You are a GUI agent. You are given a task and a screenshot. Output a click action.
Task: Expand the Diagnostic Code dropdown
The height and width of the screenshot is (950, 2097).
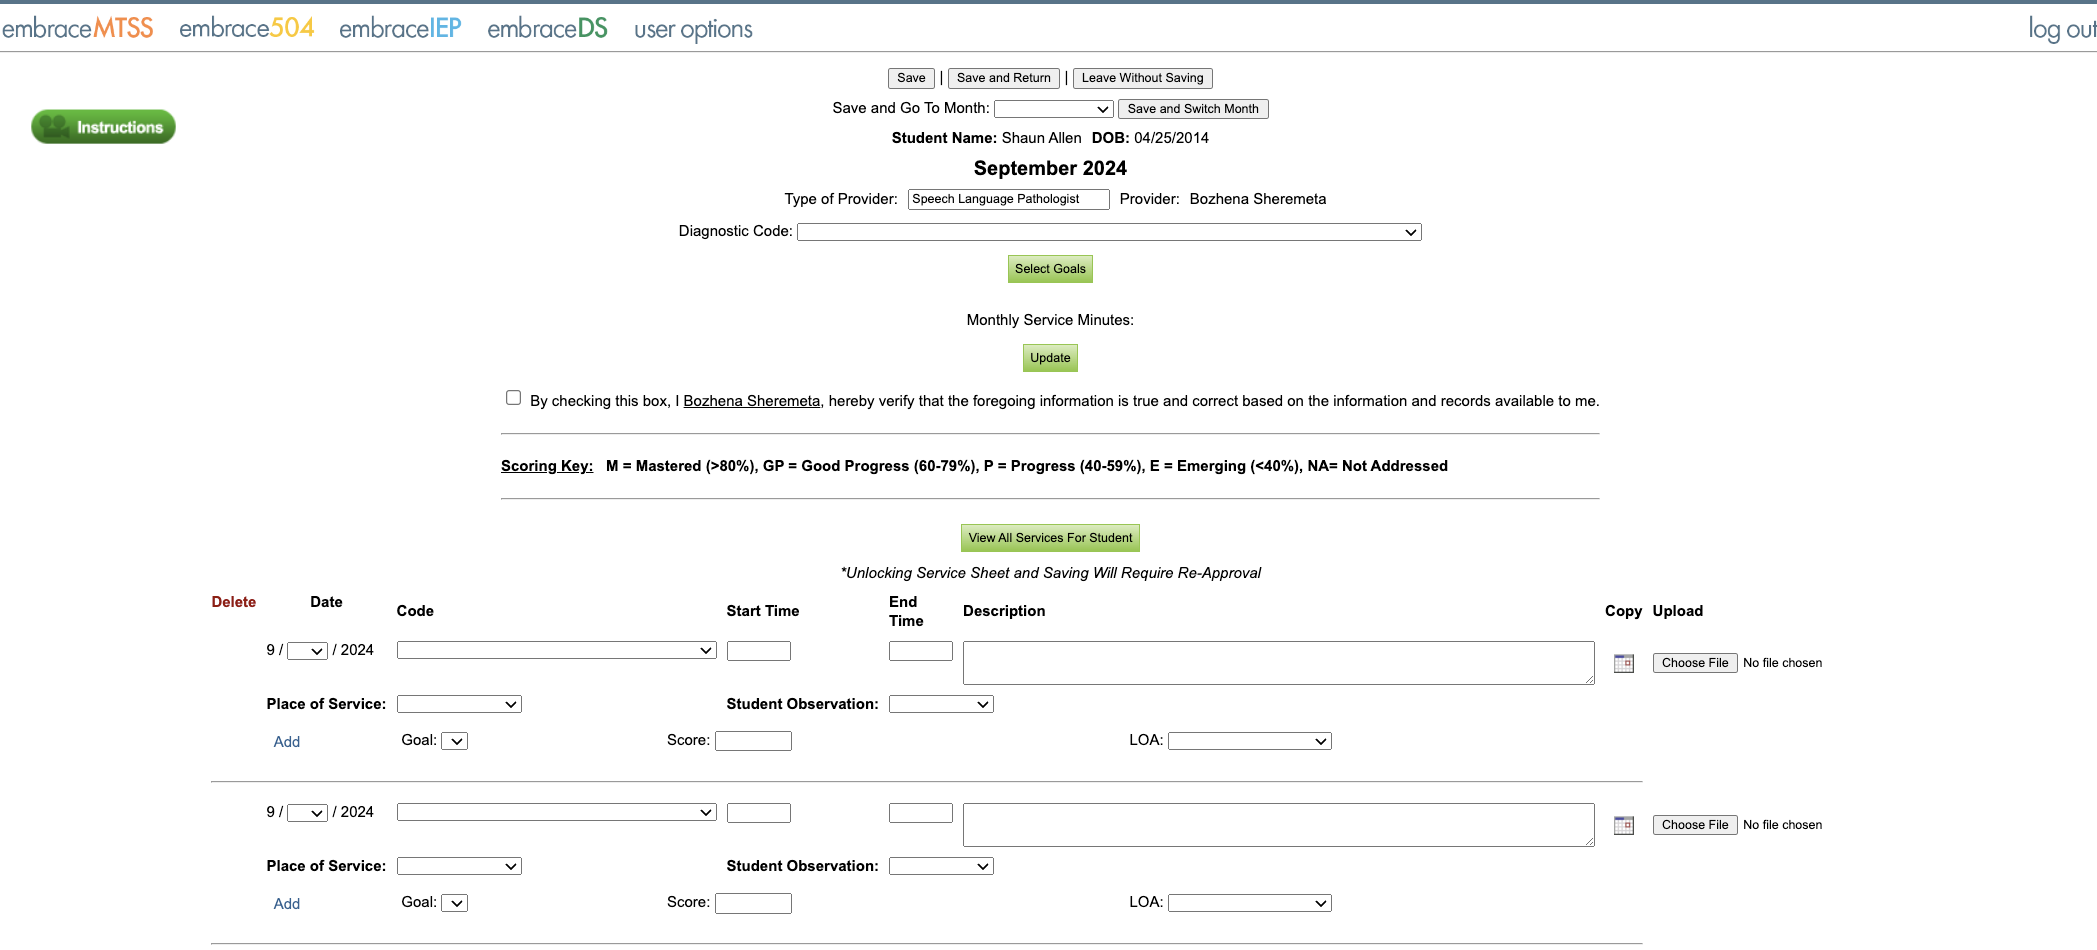coord(1109,232)
